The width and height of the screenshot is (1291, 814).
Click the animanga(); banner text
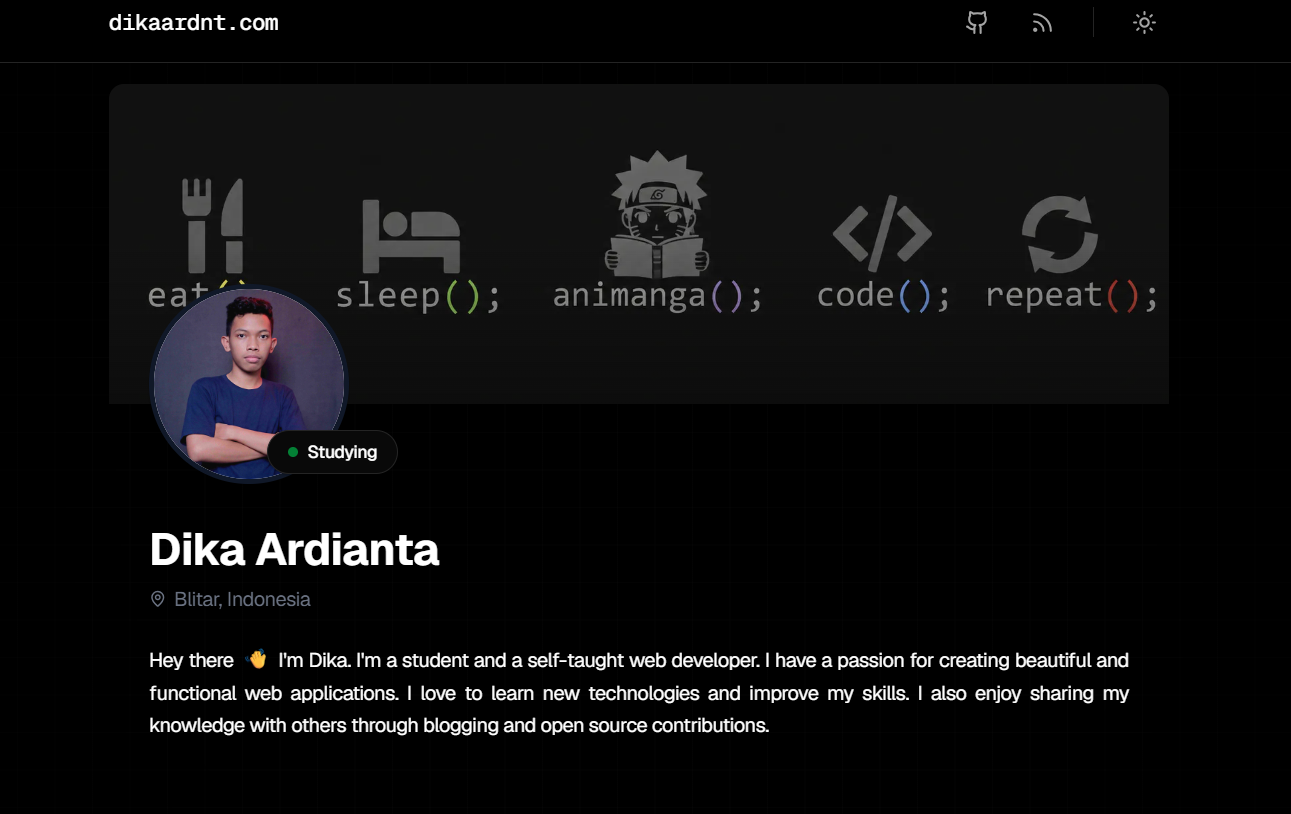click(x=657, y=295)
